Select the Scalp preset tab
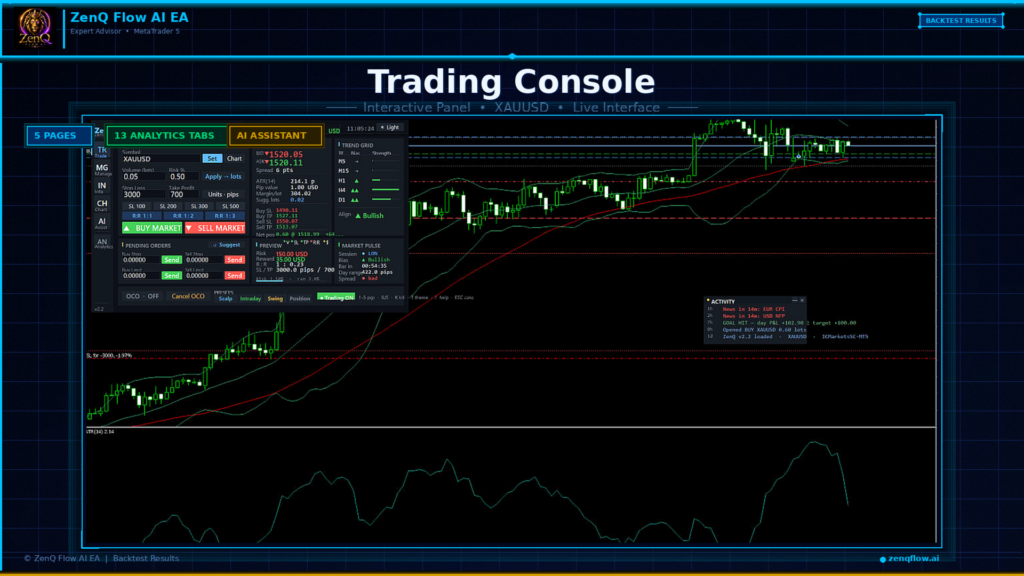The height and width of the screenshot is (576, 1024). [225, 299]
